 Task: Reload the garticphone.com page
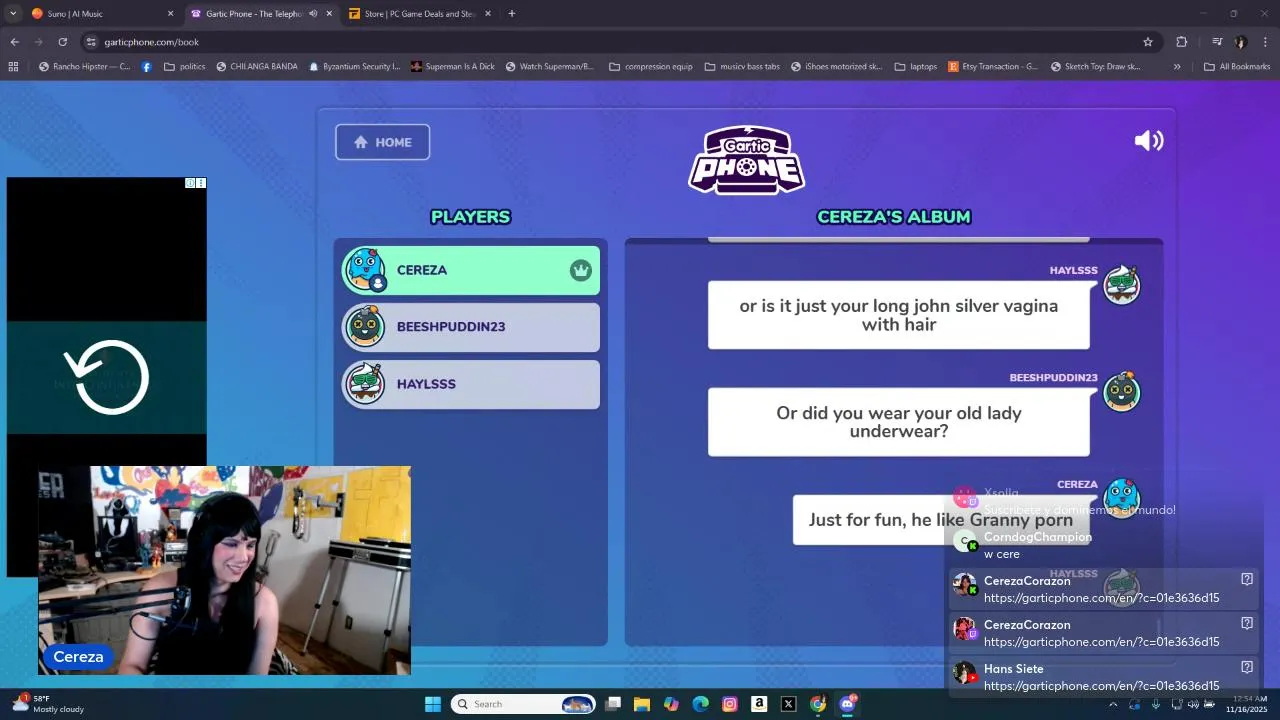pos(62,42)
